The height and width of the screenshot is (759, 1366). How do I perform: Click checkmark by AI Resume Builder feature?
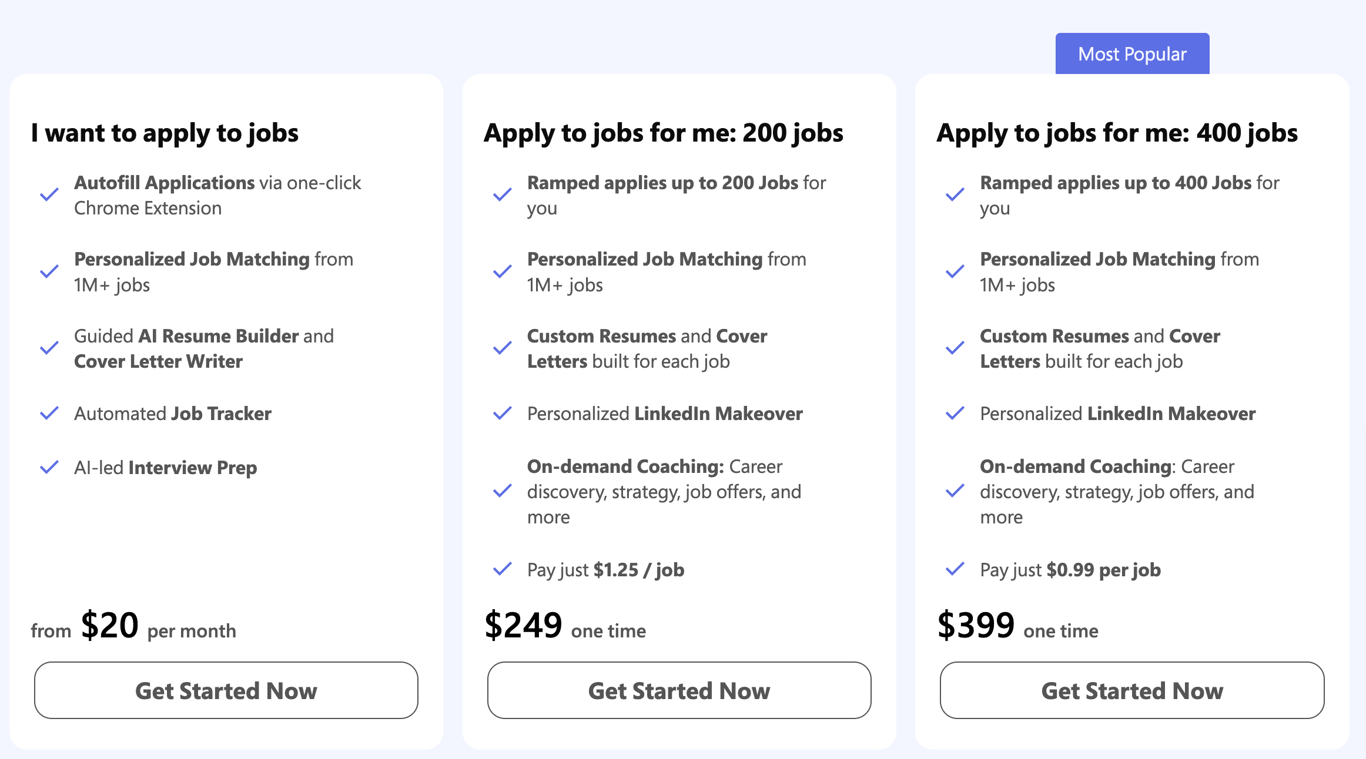coord(49,348)
